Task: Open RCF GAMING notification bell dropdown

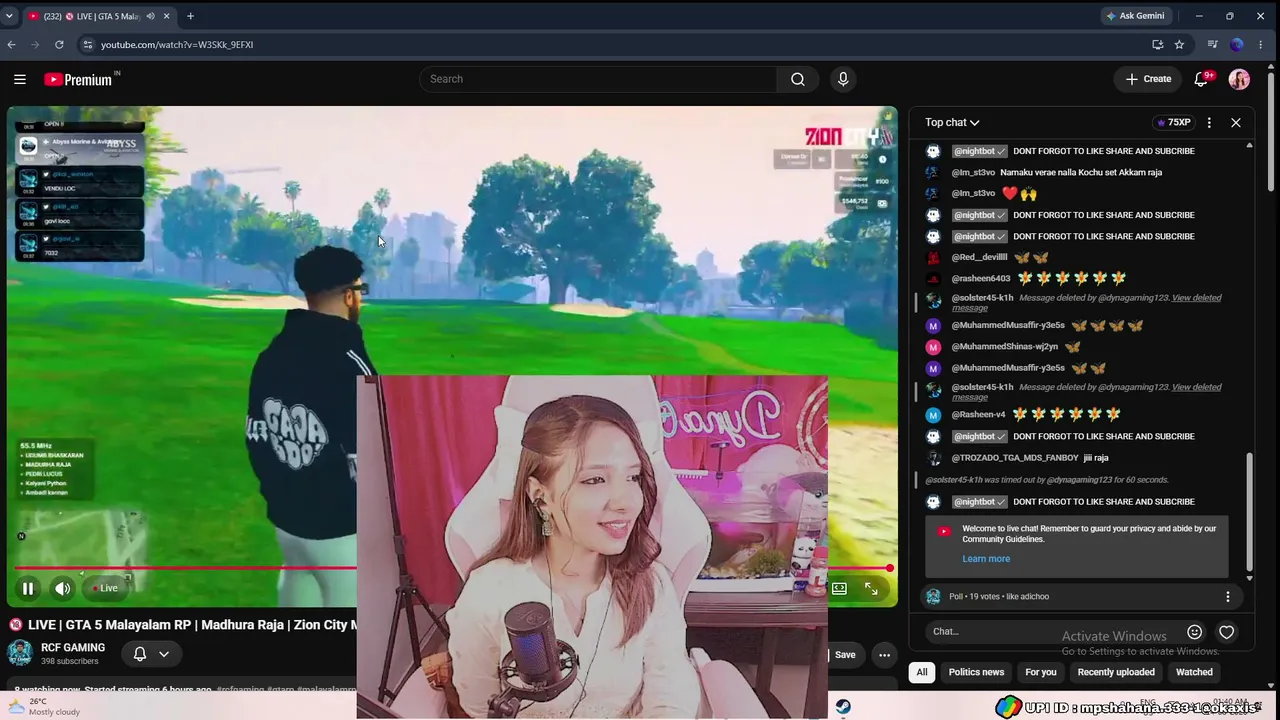Action: pos(151,654)
